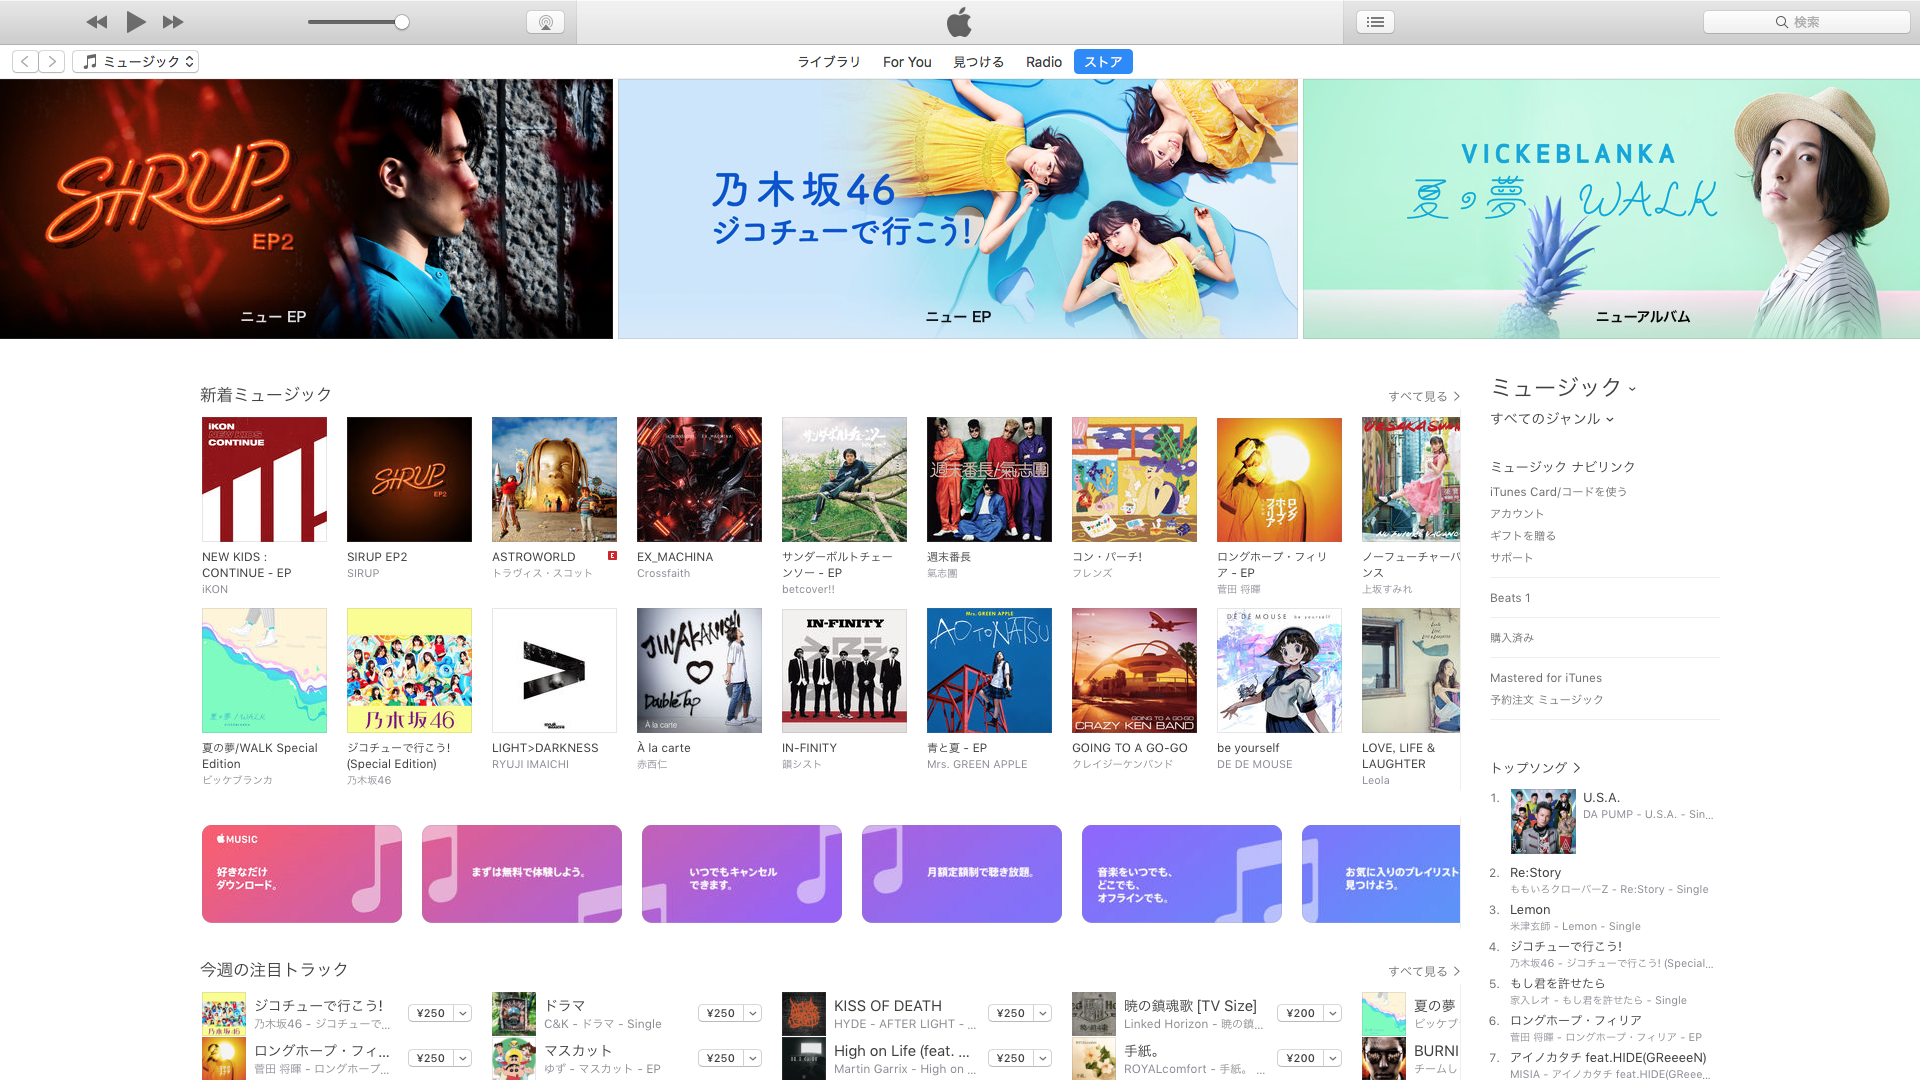The height and width of the screenshot is (1080, 1920).
Task: Open the EX_MACHINA album cover
Action: [699, 479]
